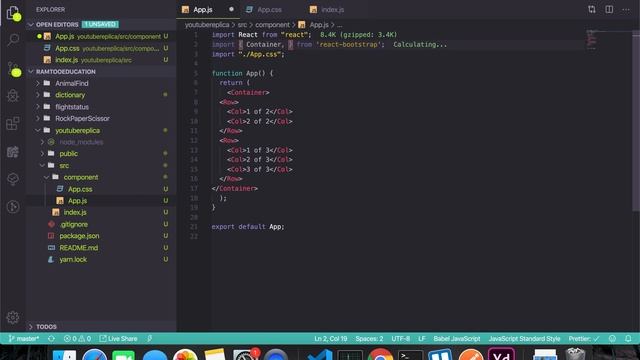Open App.css in the Open Editors list
The image size is (640, 360).
(x=100, y=48)
